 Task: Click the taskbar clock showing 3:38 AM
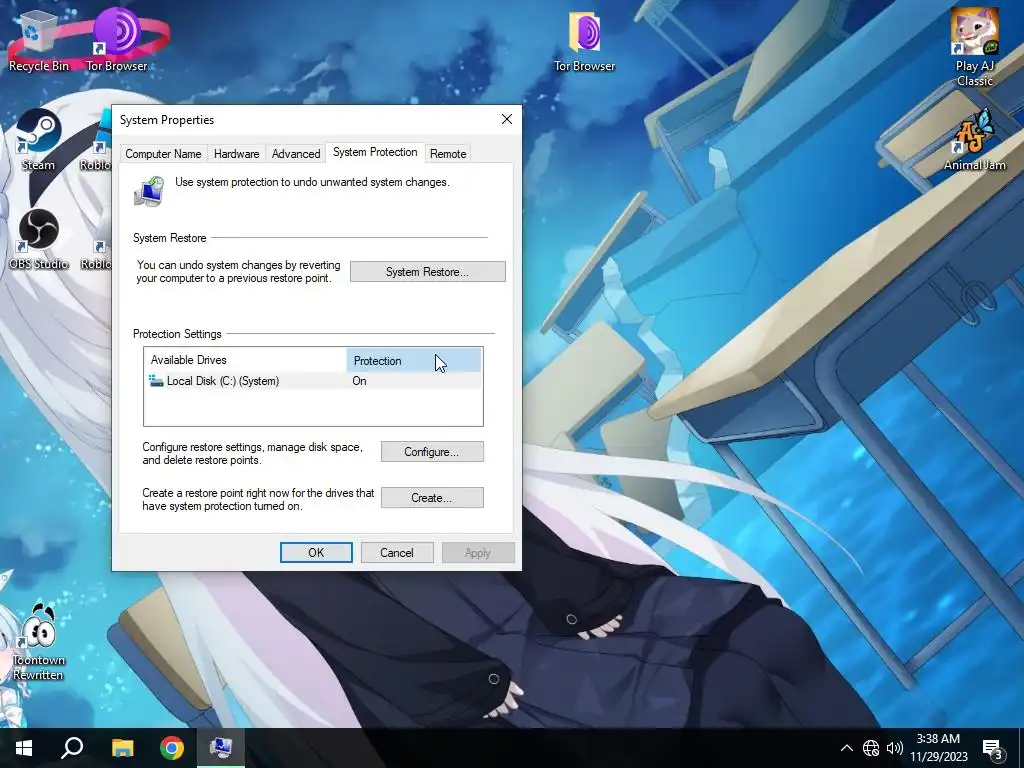938,748
